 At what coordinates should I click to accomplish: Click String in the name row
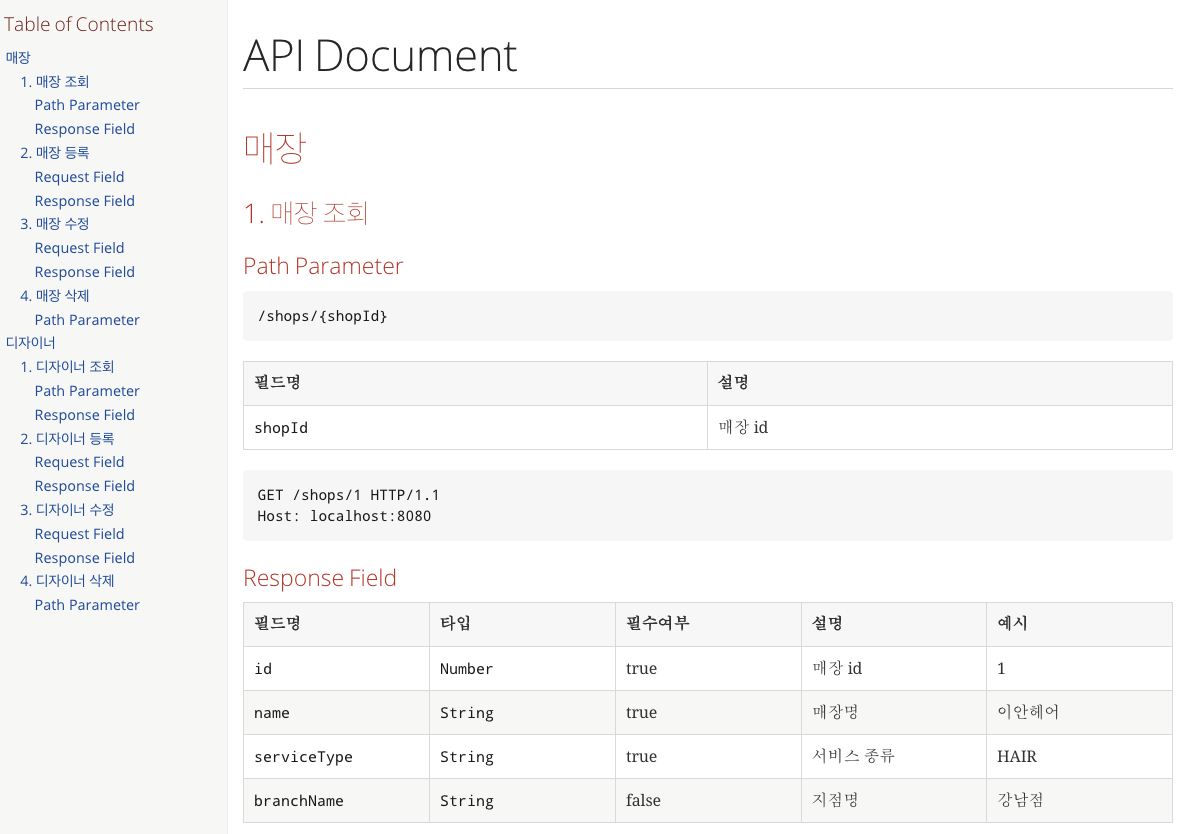(522, 712)
